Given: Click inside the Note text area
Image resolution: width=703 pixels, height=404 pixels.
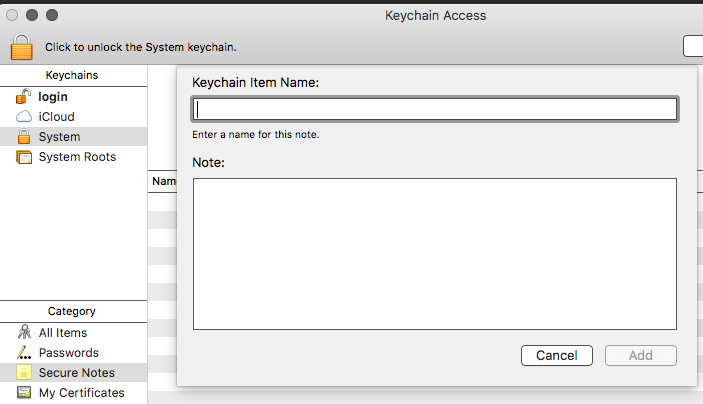Looking at the screenshot, I should pyautogui.click(x=434, y=253).
